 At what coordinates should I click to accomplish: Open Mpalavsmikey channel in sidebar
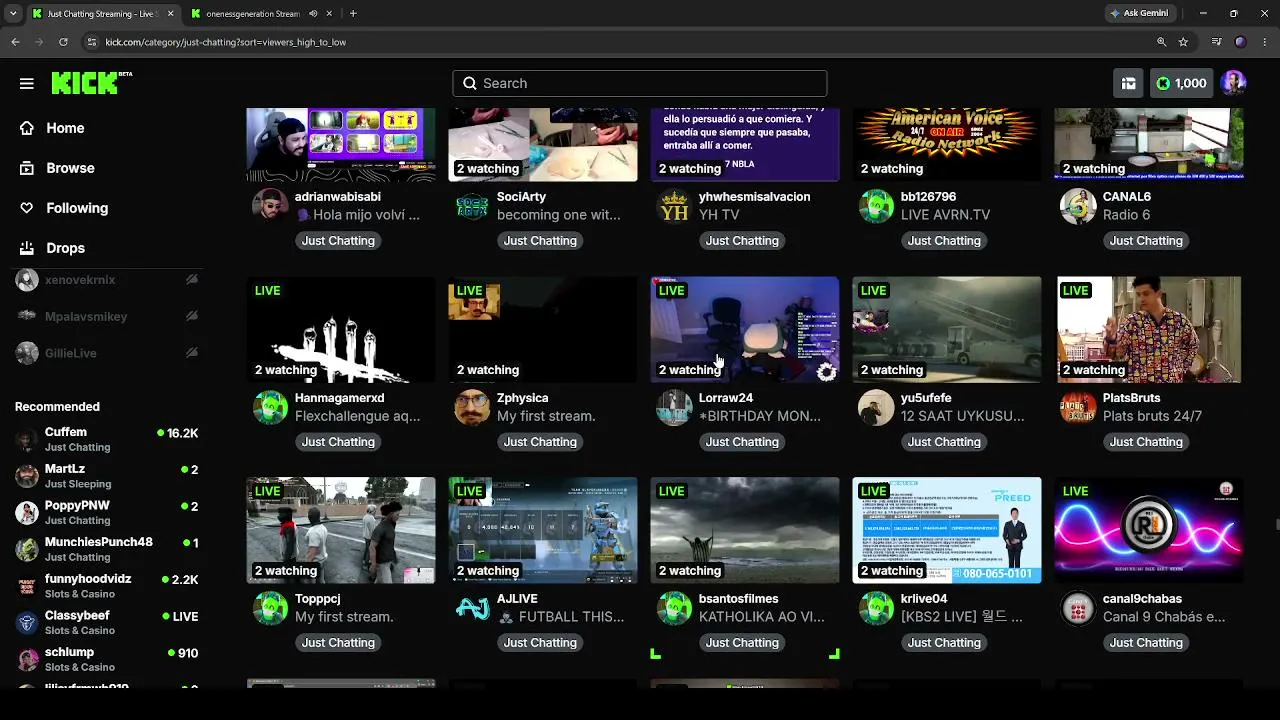107,316
